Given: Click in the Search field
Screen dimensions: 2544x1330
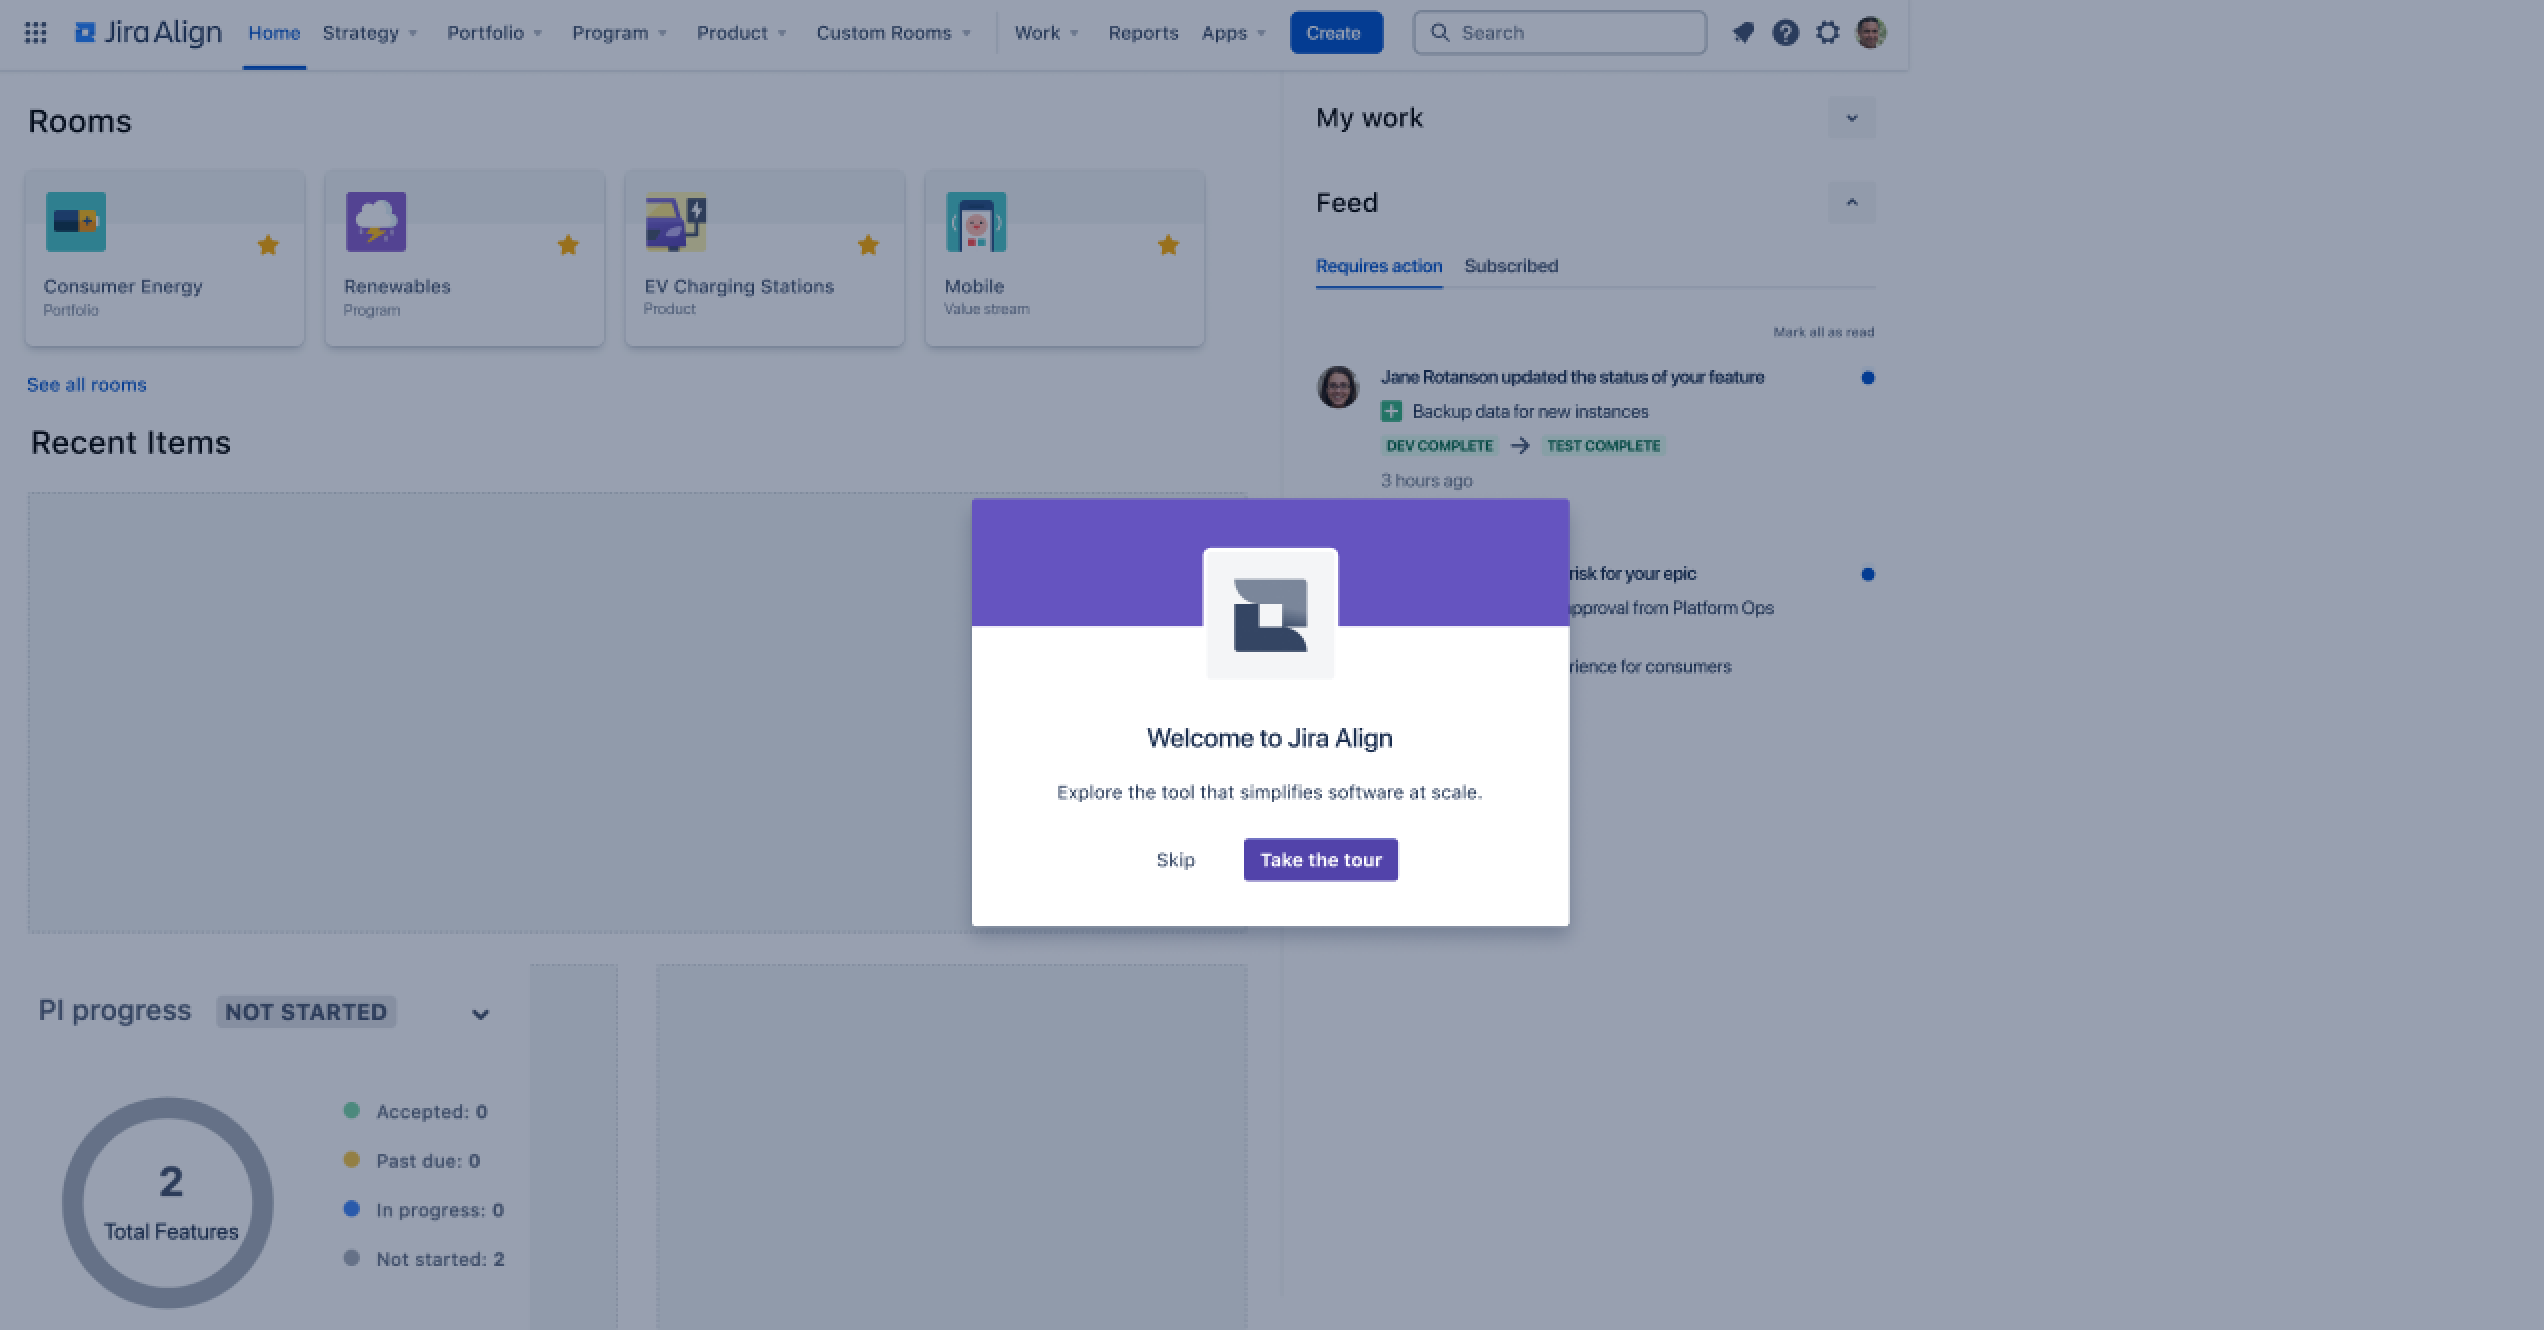Looking at the screenshot, I should point(1560,33).
